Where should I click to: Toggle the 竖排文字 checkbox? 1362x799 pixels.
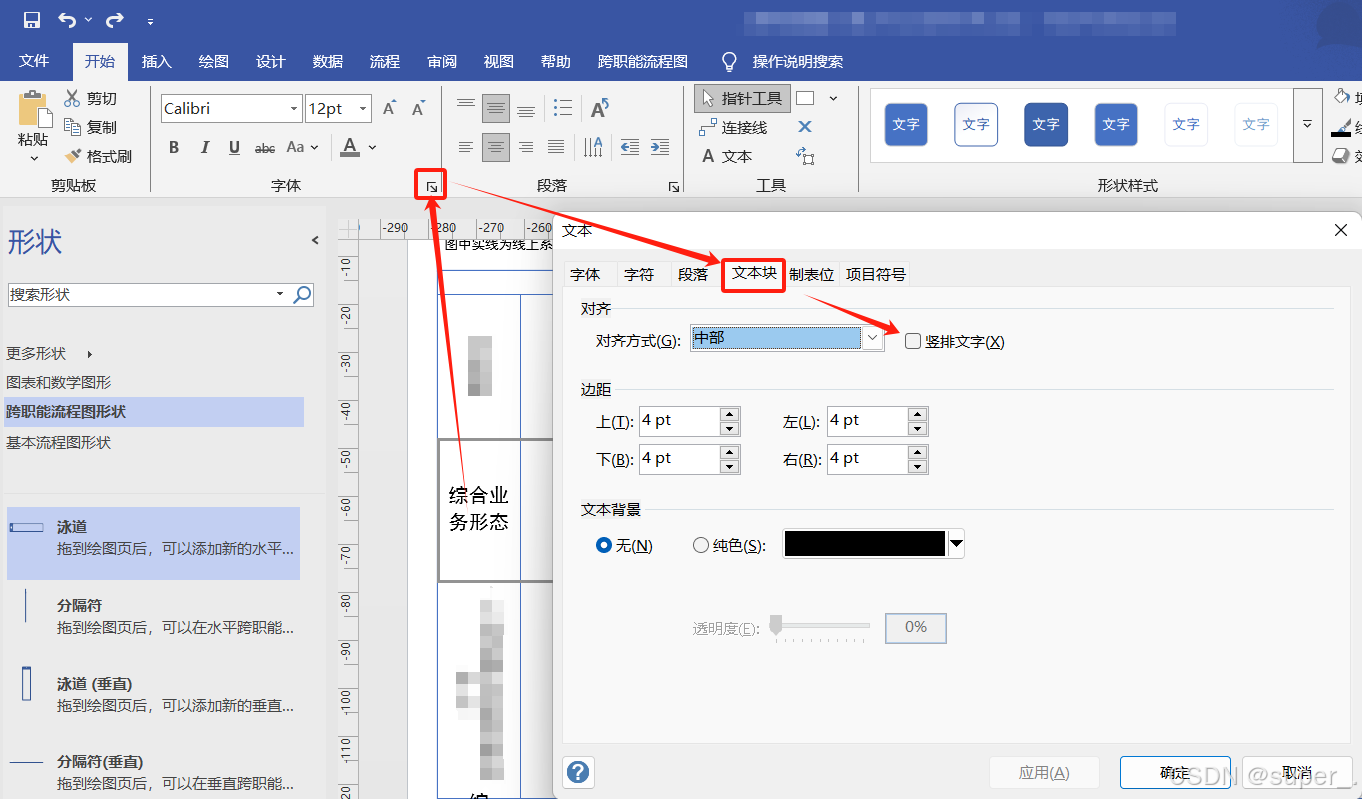912,341
